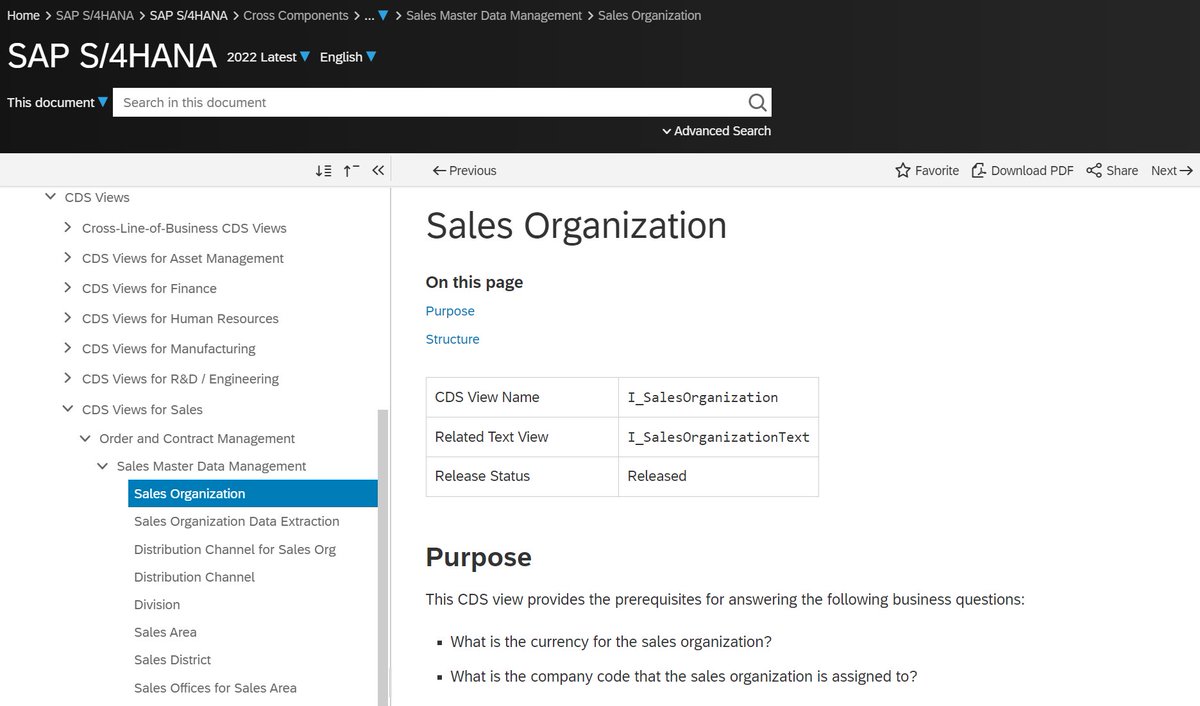
Task: Expand CDS Views for Human Resources
Action: [x=68, y=318]
